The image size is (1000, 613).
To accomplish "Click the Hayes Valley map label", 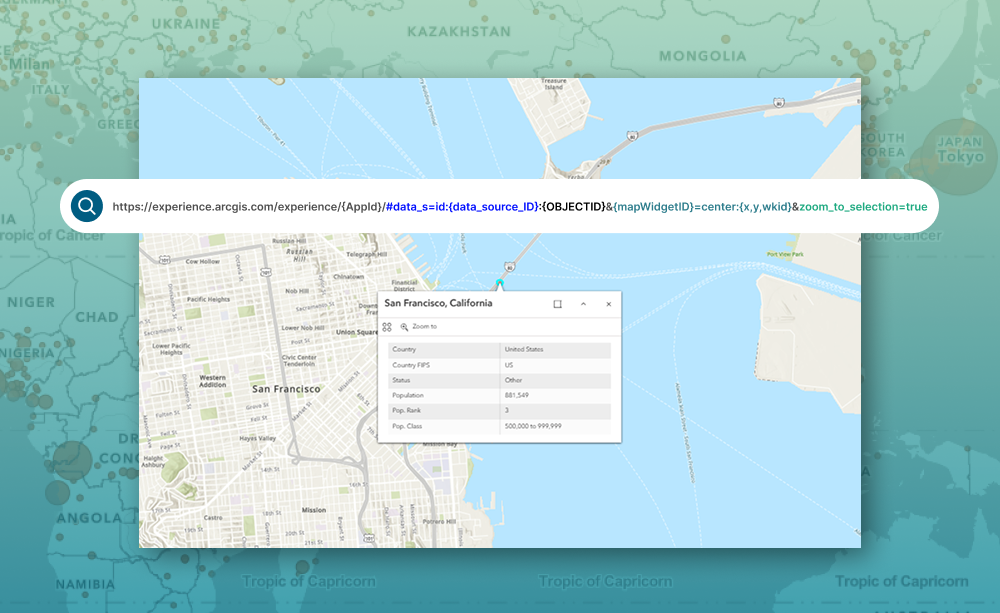I will coord(258,438).
